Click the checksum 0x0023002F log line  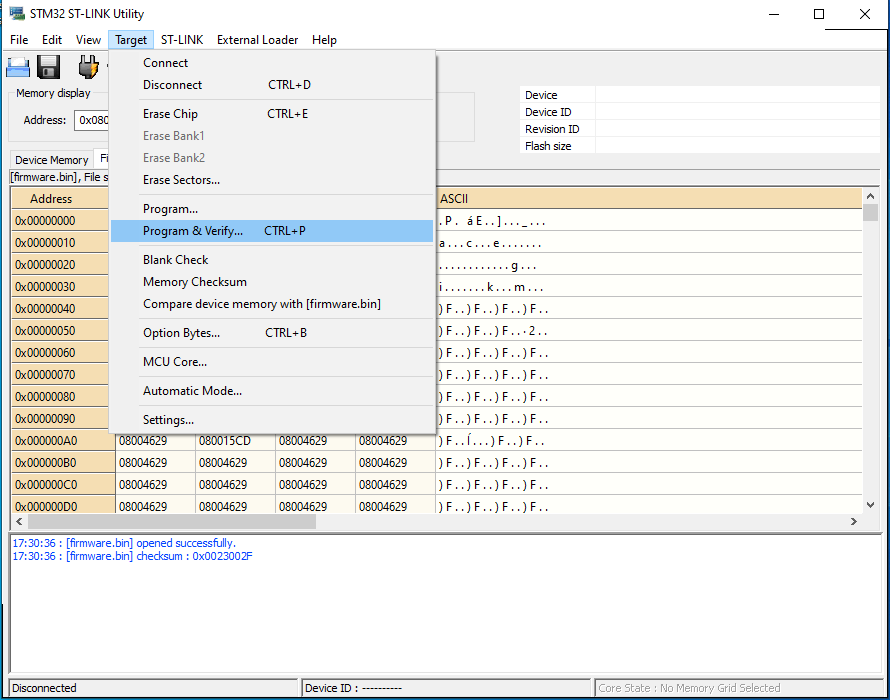132,556
